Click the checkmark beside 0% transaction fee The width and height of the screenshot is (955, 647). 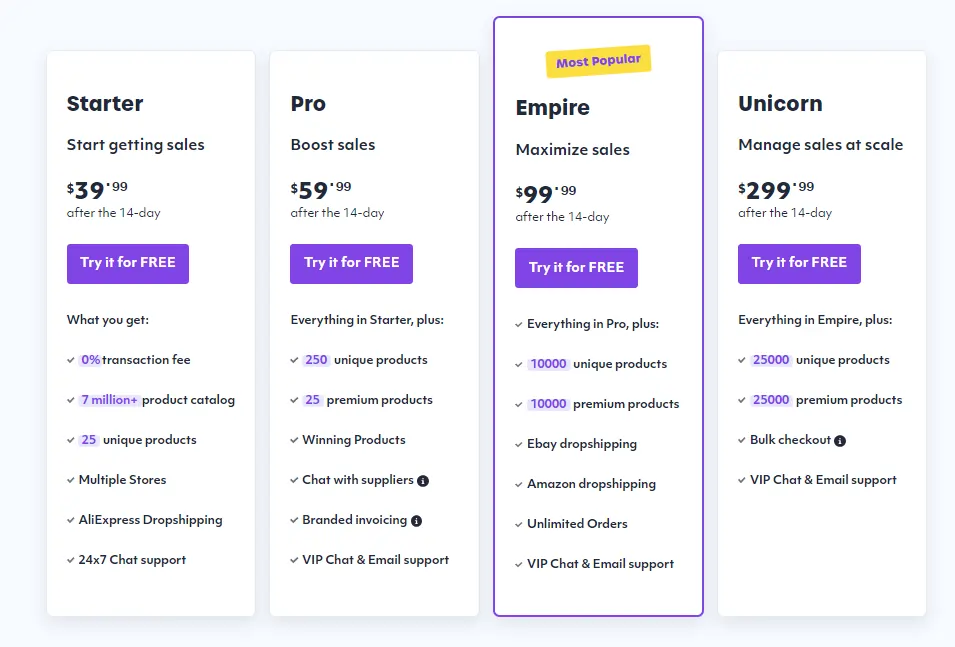click(68, 359)
